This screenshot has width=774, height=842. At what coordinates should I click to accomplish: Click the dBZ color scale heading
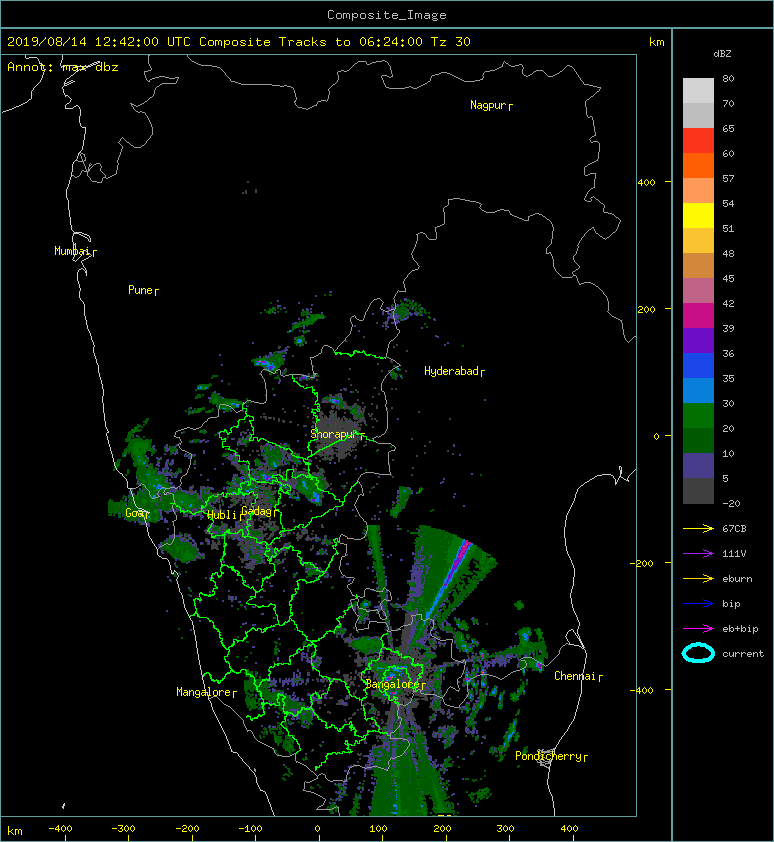[x=722, y=54]
